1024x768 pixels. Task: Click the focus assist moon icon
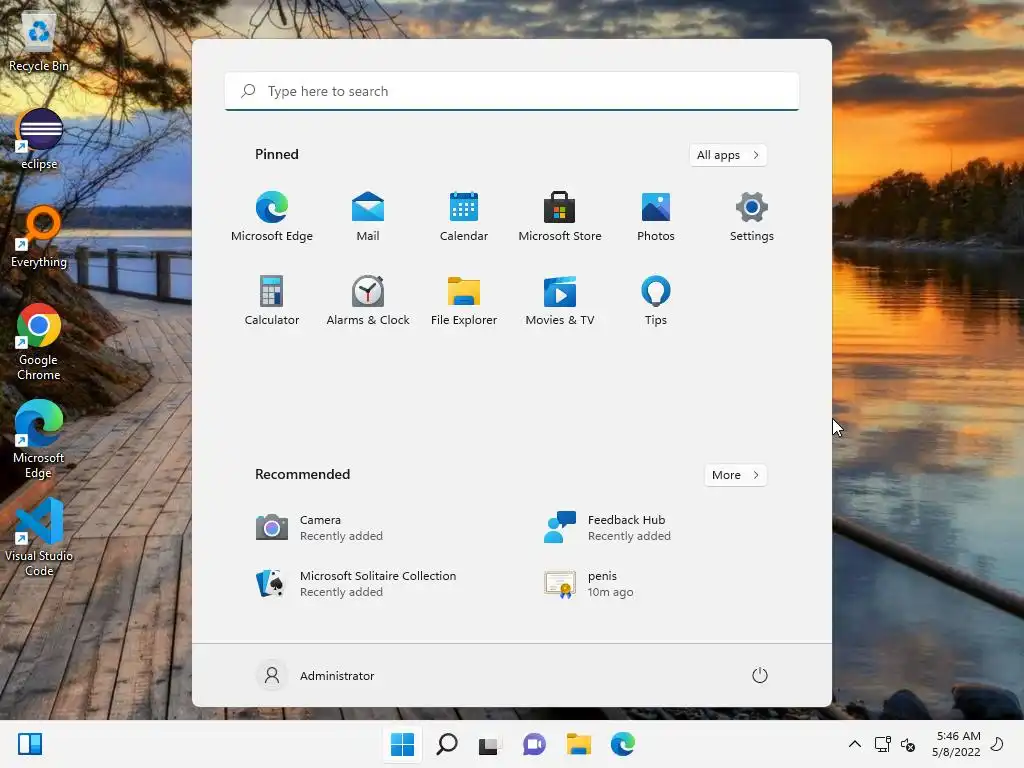(997, 744)
